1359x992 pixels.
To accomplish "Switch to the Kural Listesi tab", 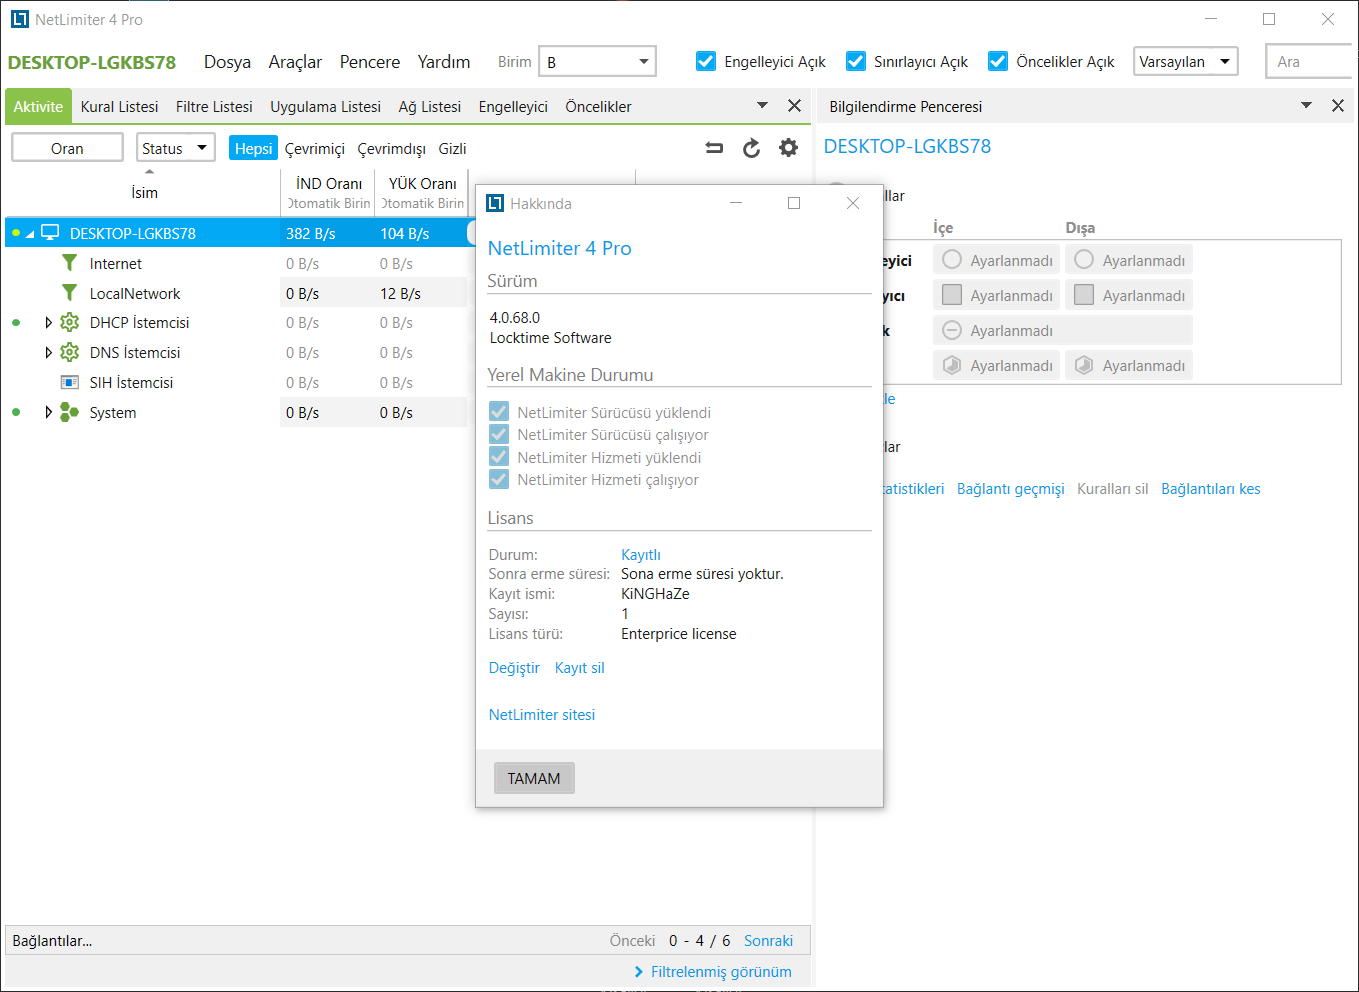I will pos(119,106).
